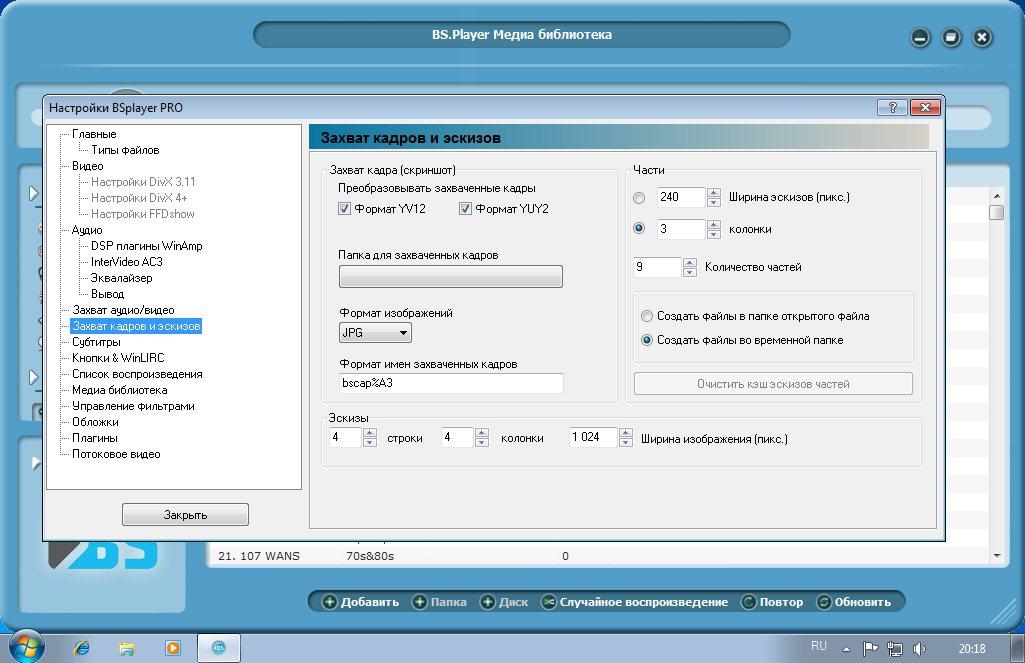Toggle the Формат YUY2 checkbox

[x=465, y=209]
